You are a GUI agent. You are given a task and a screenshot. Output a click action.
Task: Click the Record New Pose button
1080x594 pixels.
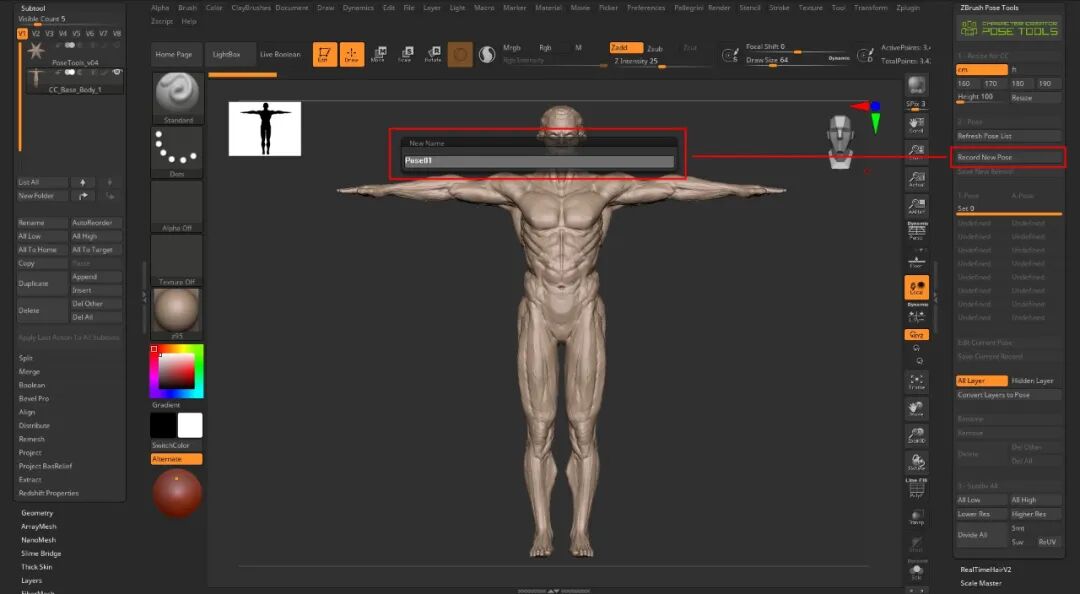1008,157
